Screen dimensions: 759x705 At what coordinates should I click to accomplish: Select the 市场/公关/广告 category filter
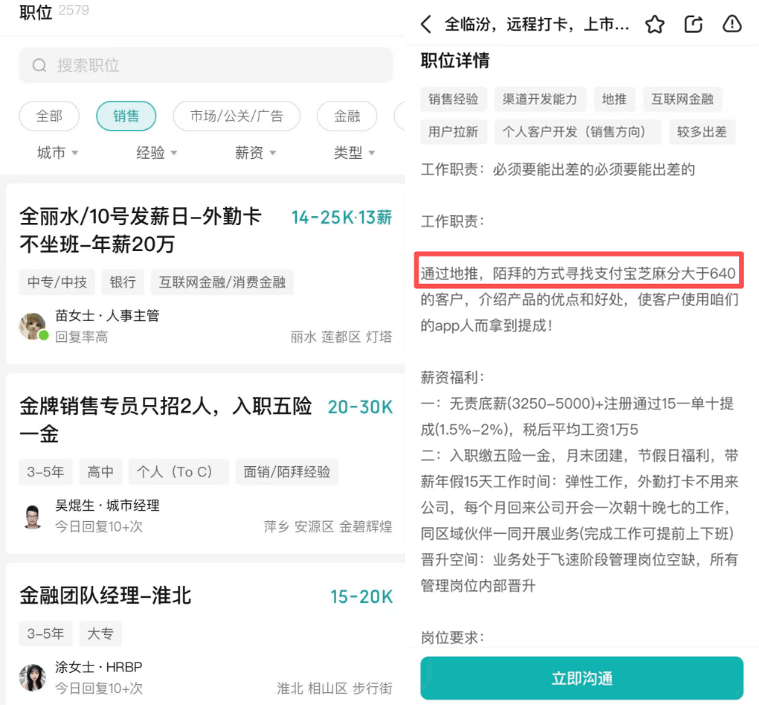click(x=236, y=116)
